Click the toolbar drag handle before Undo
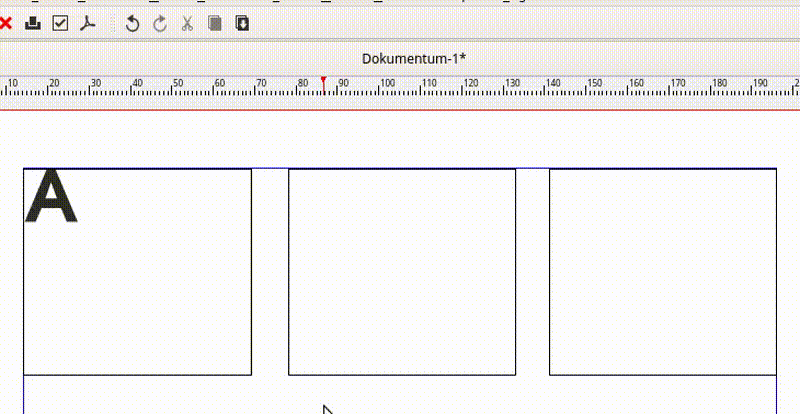Screen dimensions: 800x414 pos(112,23)
